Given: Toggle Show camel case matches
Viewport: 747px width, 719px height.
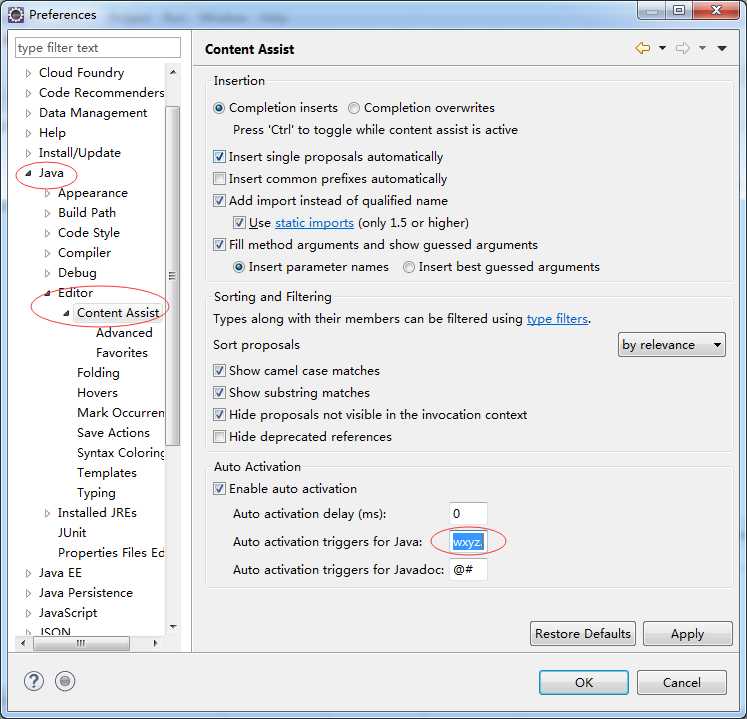Looking at the screenshot, I should tap(219, 371).
